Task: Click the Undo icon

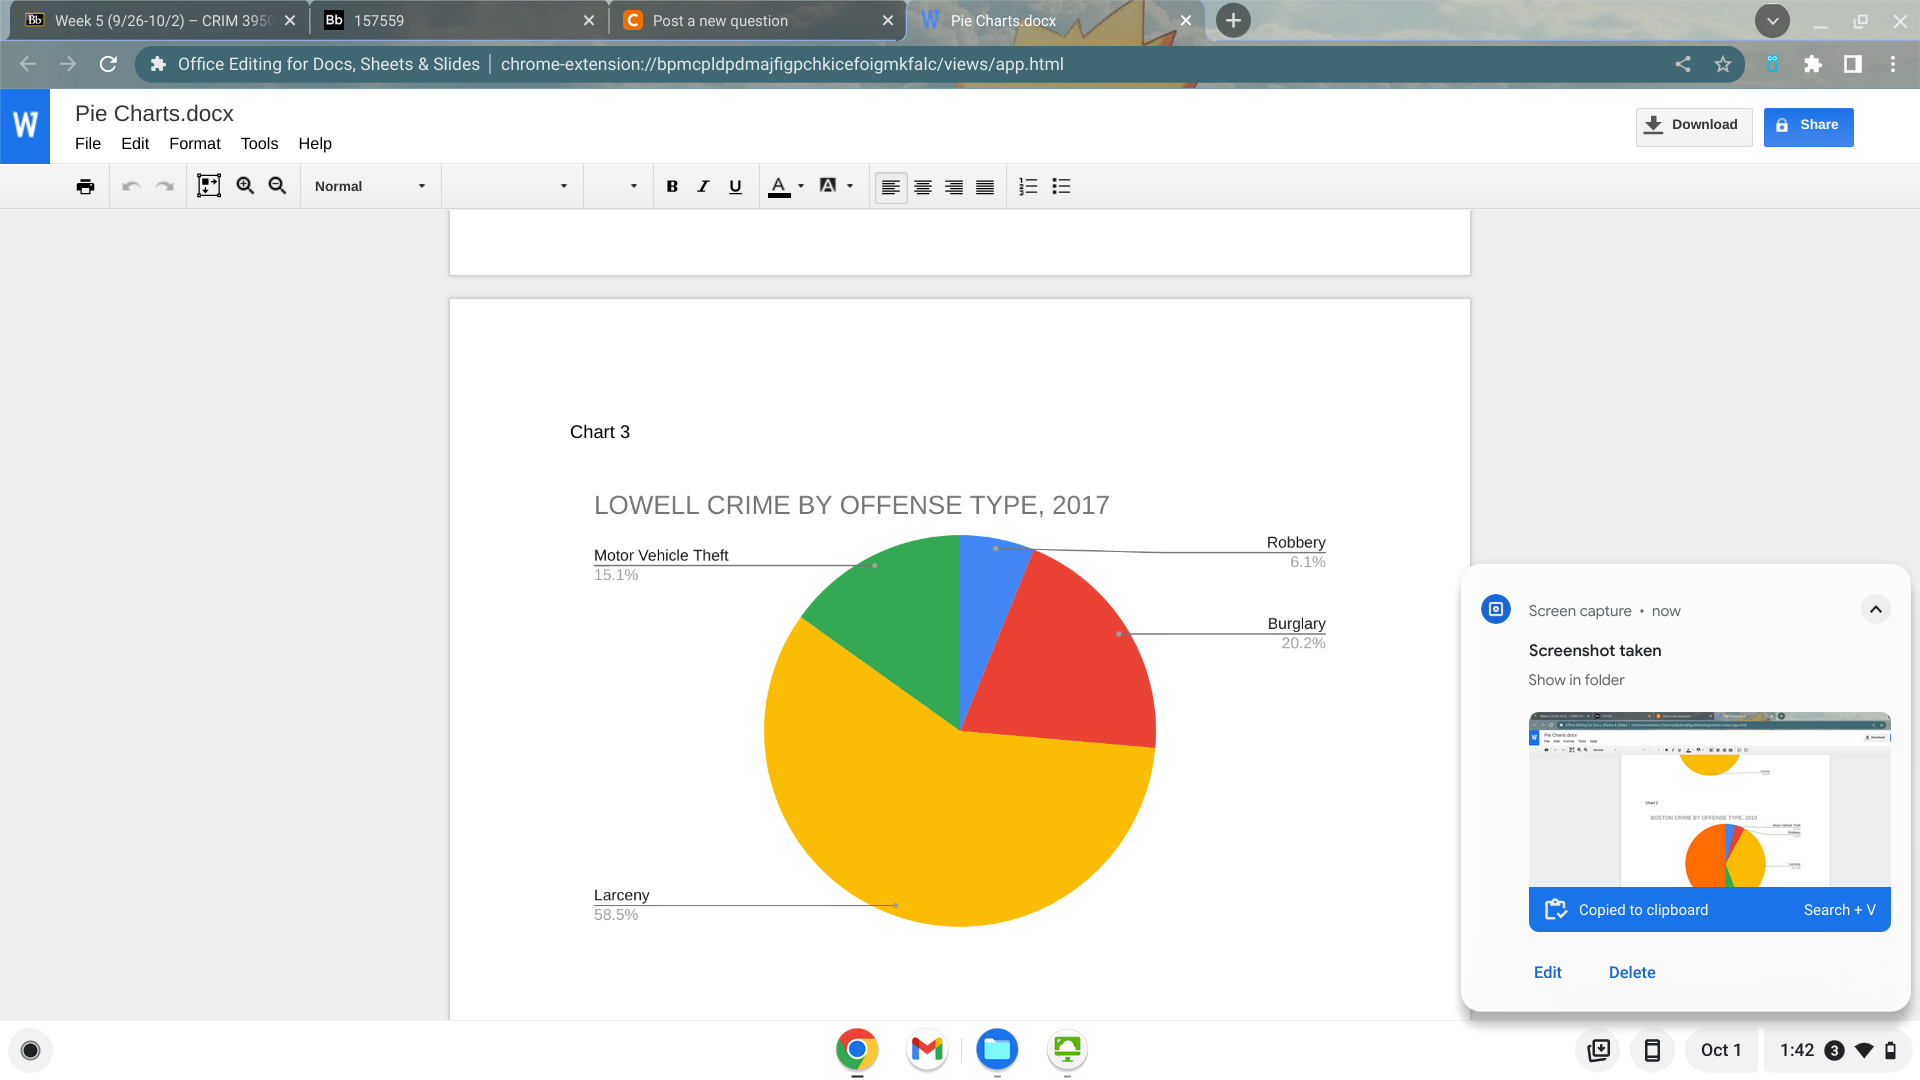Action: click(130, 186)
